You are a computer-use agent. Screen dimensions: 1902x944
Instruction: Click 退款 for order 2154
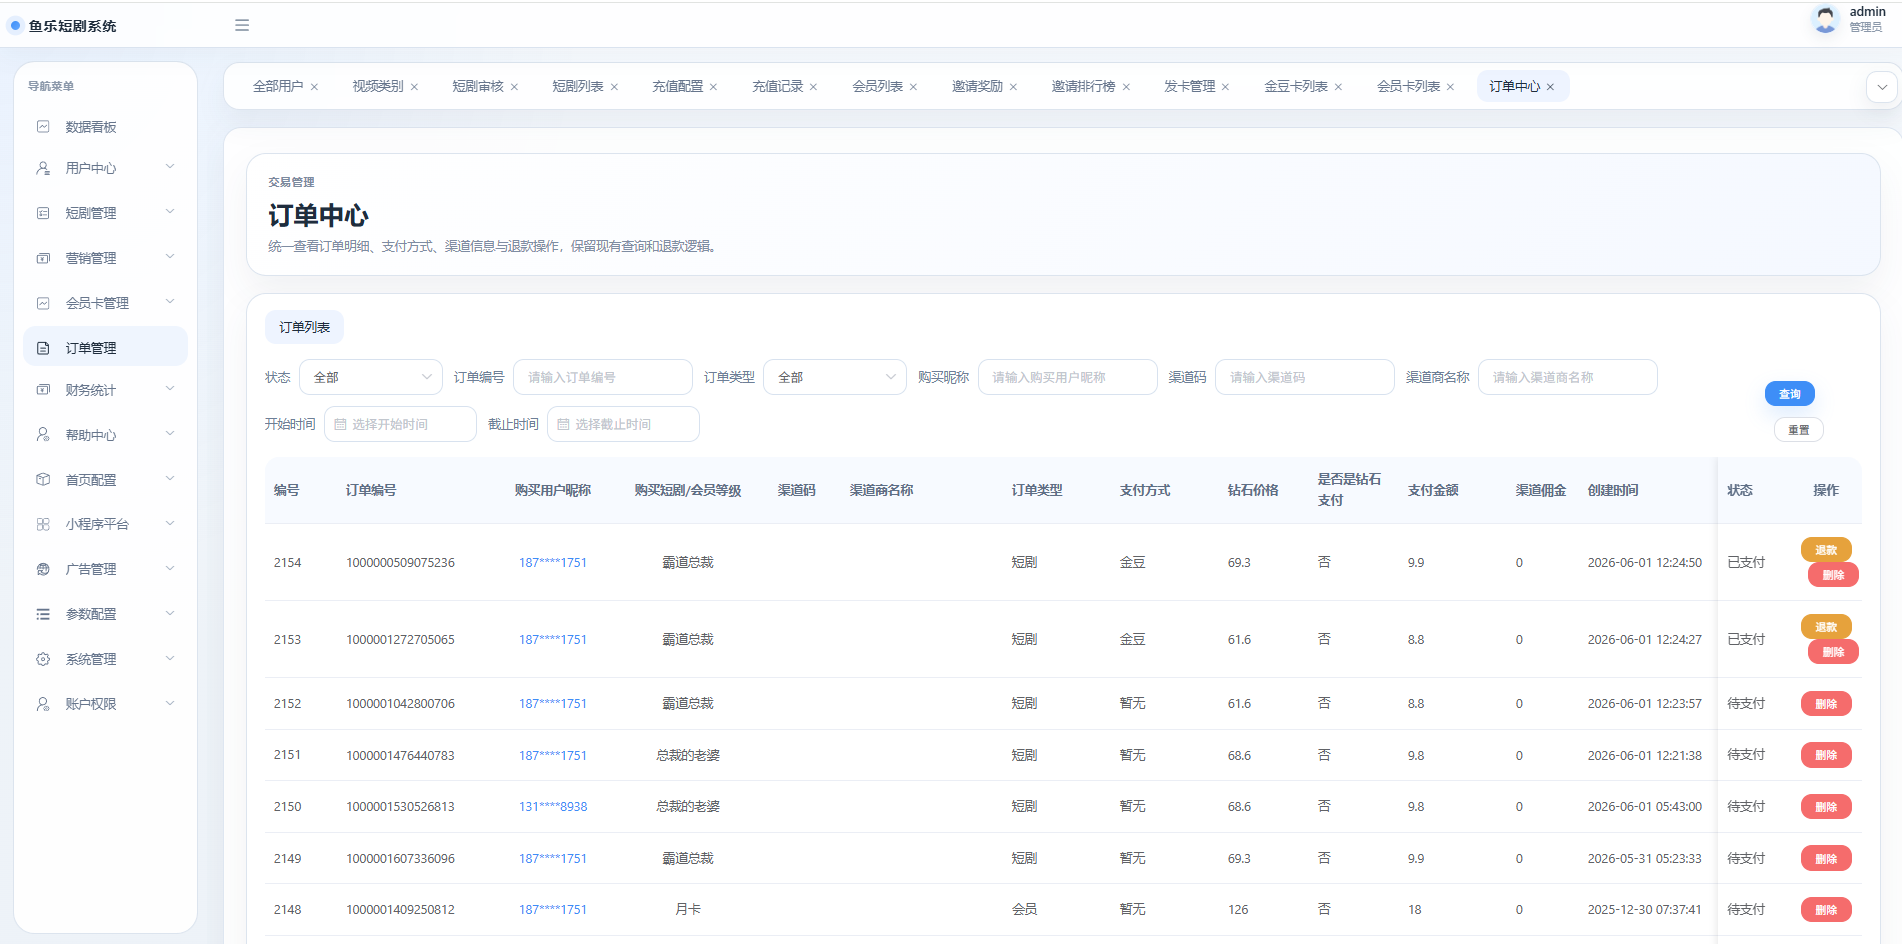click(1826, 550)
